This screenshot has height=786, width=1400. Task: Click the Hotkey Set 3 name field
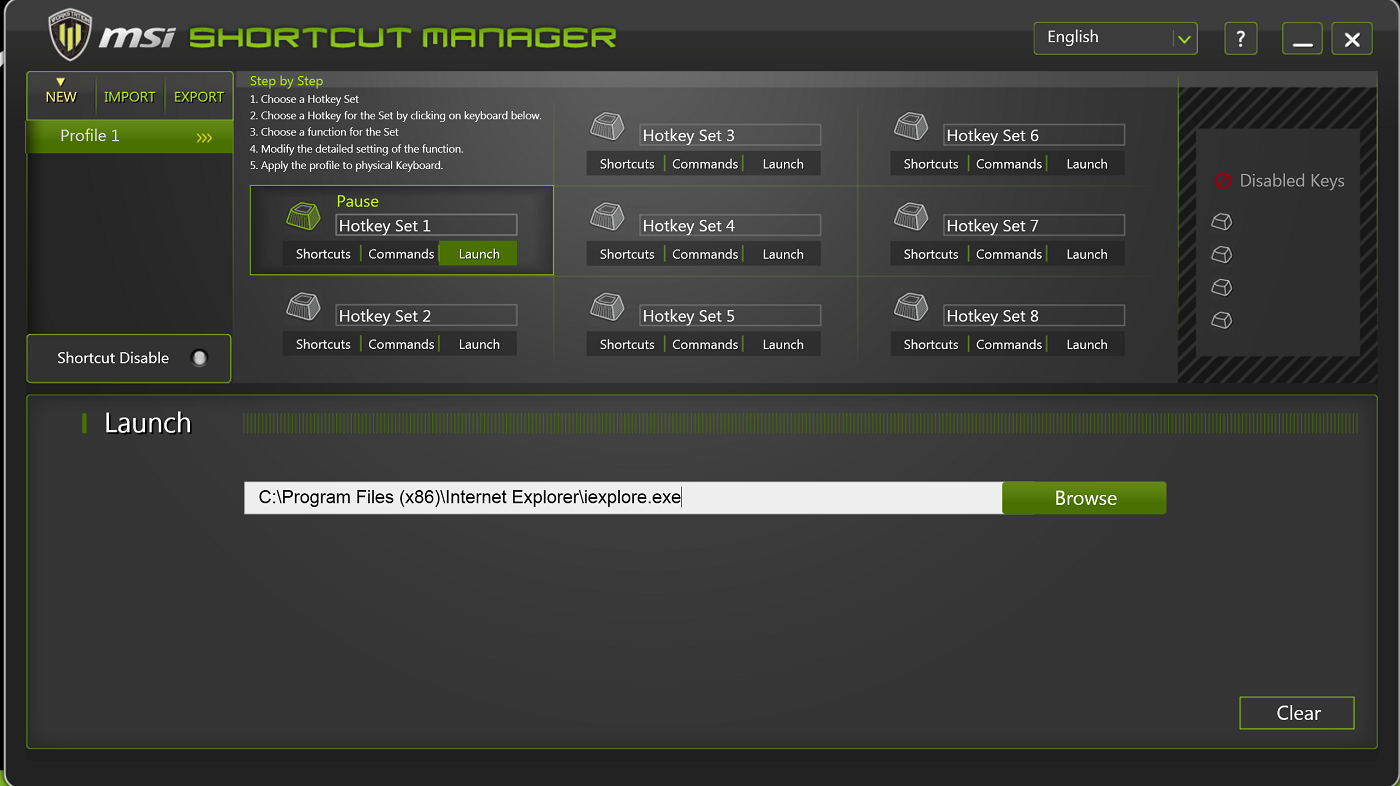click(x=730, y=135)
